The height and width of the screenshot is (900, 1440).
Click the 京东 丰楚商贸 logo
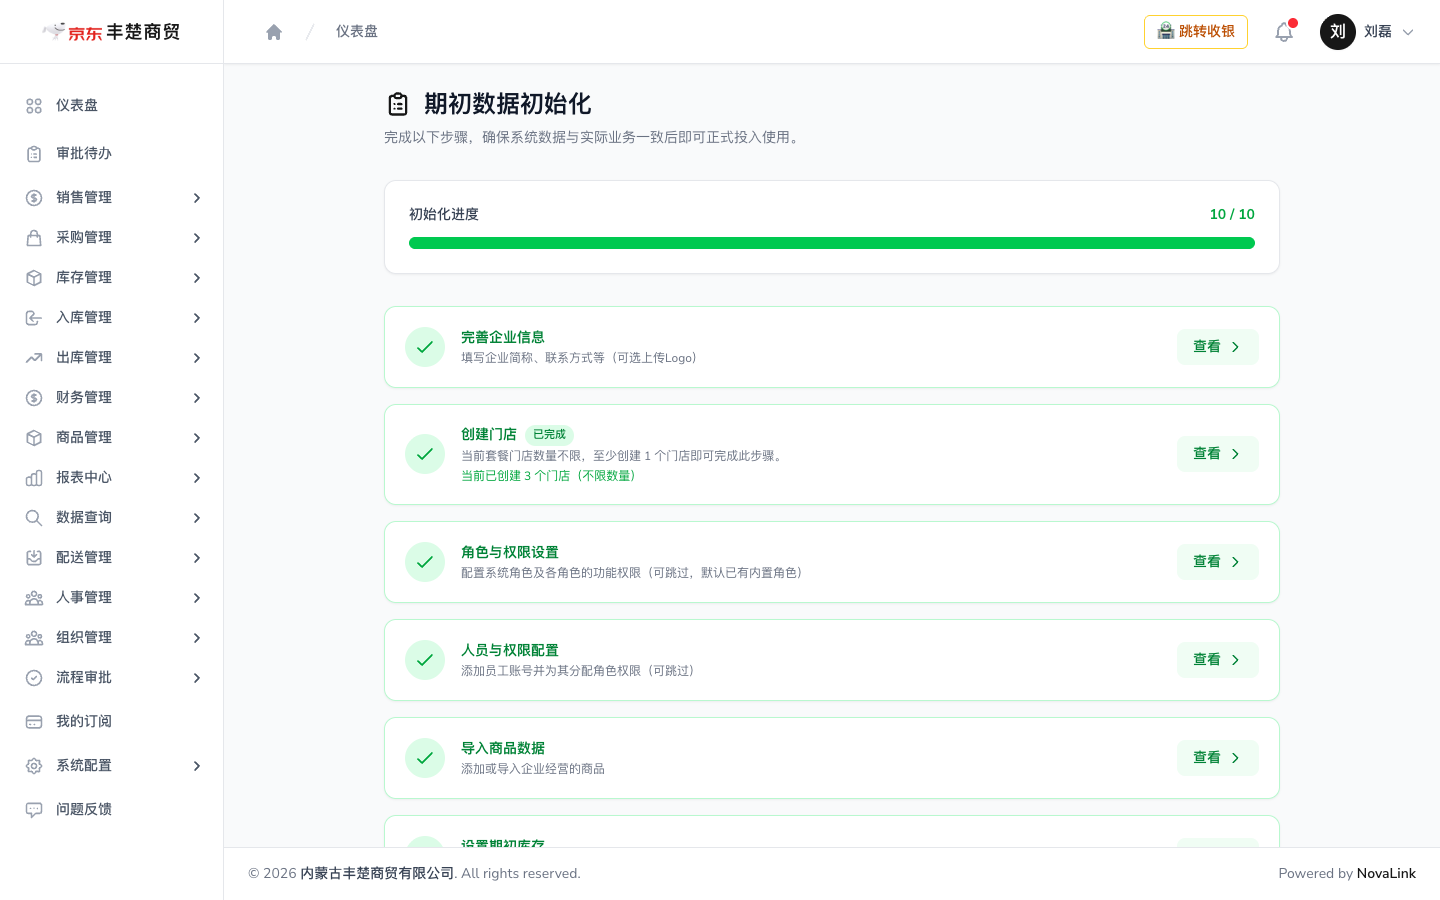pos(111,32)
